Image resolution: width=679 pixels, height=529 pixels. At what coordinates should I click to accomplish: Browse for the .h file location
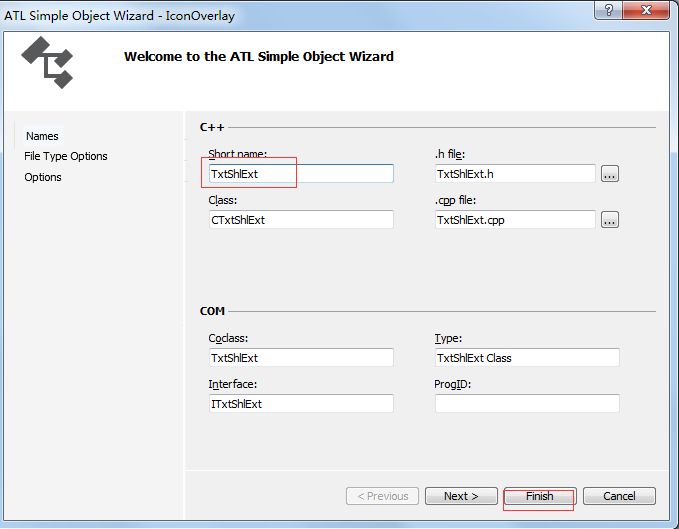tap(610, 174)
